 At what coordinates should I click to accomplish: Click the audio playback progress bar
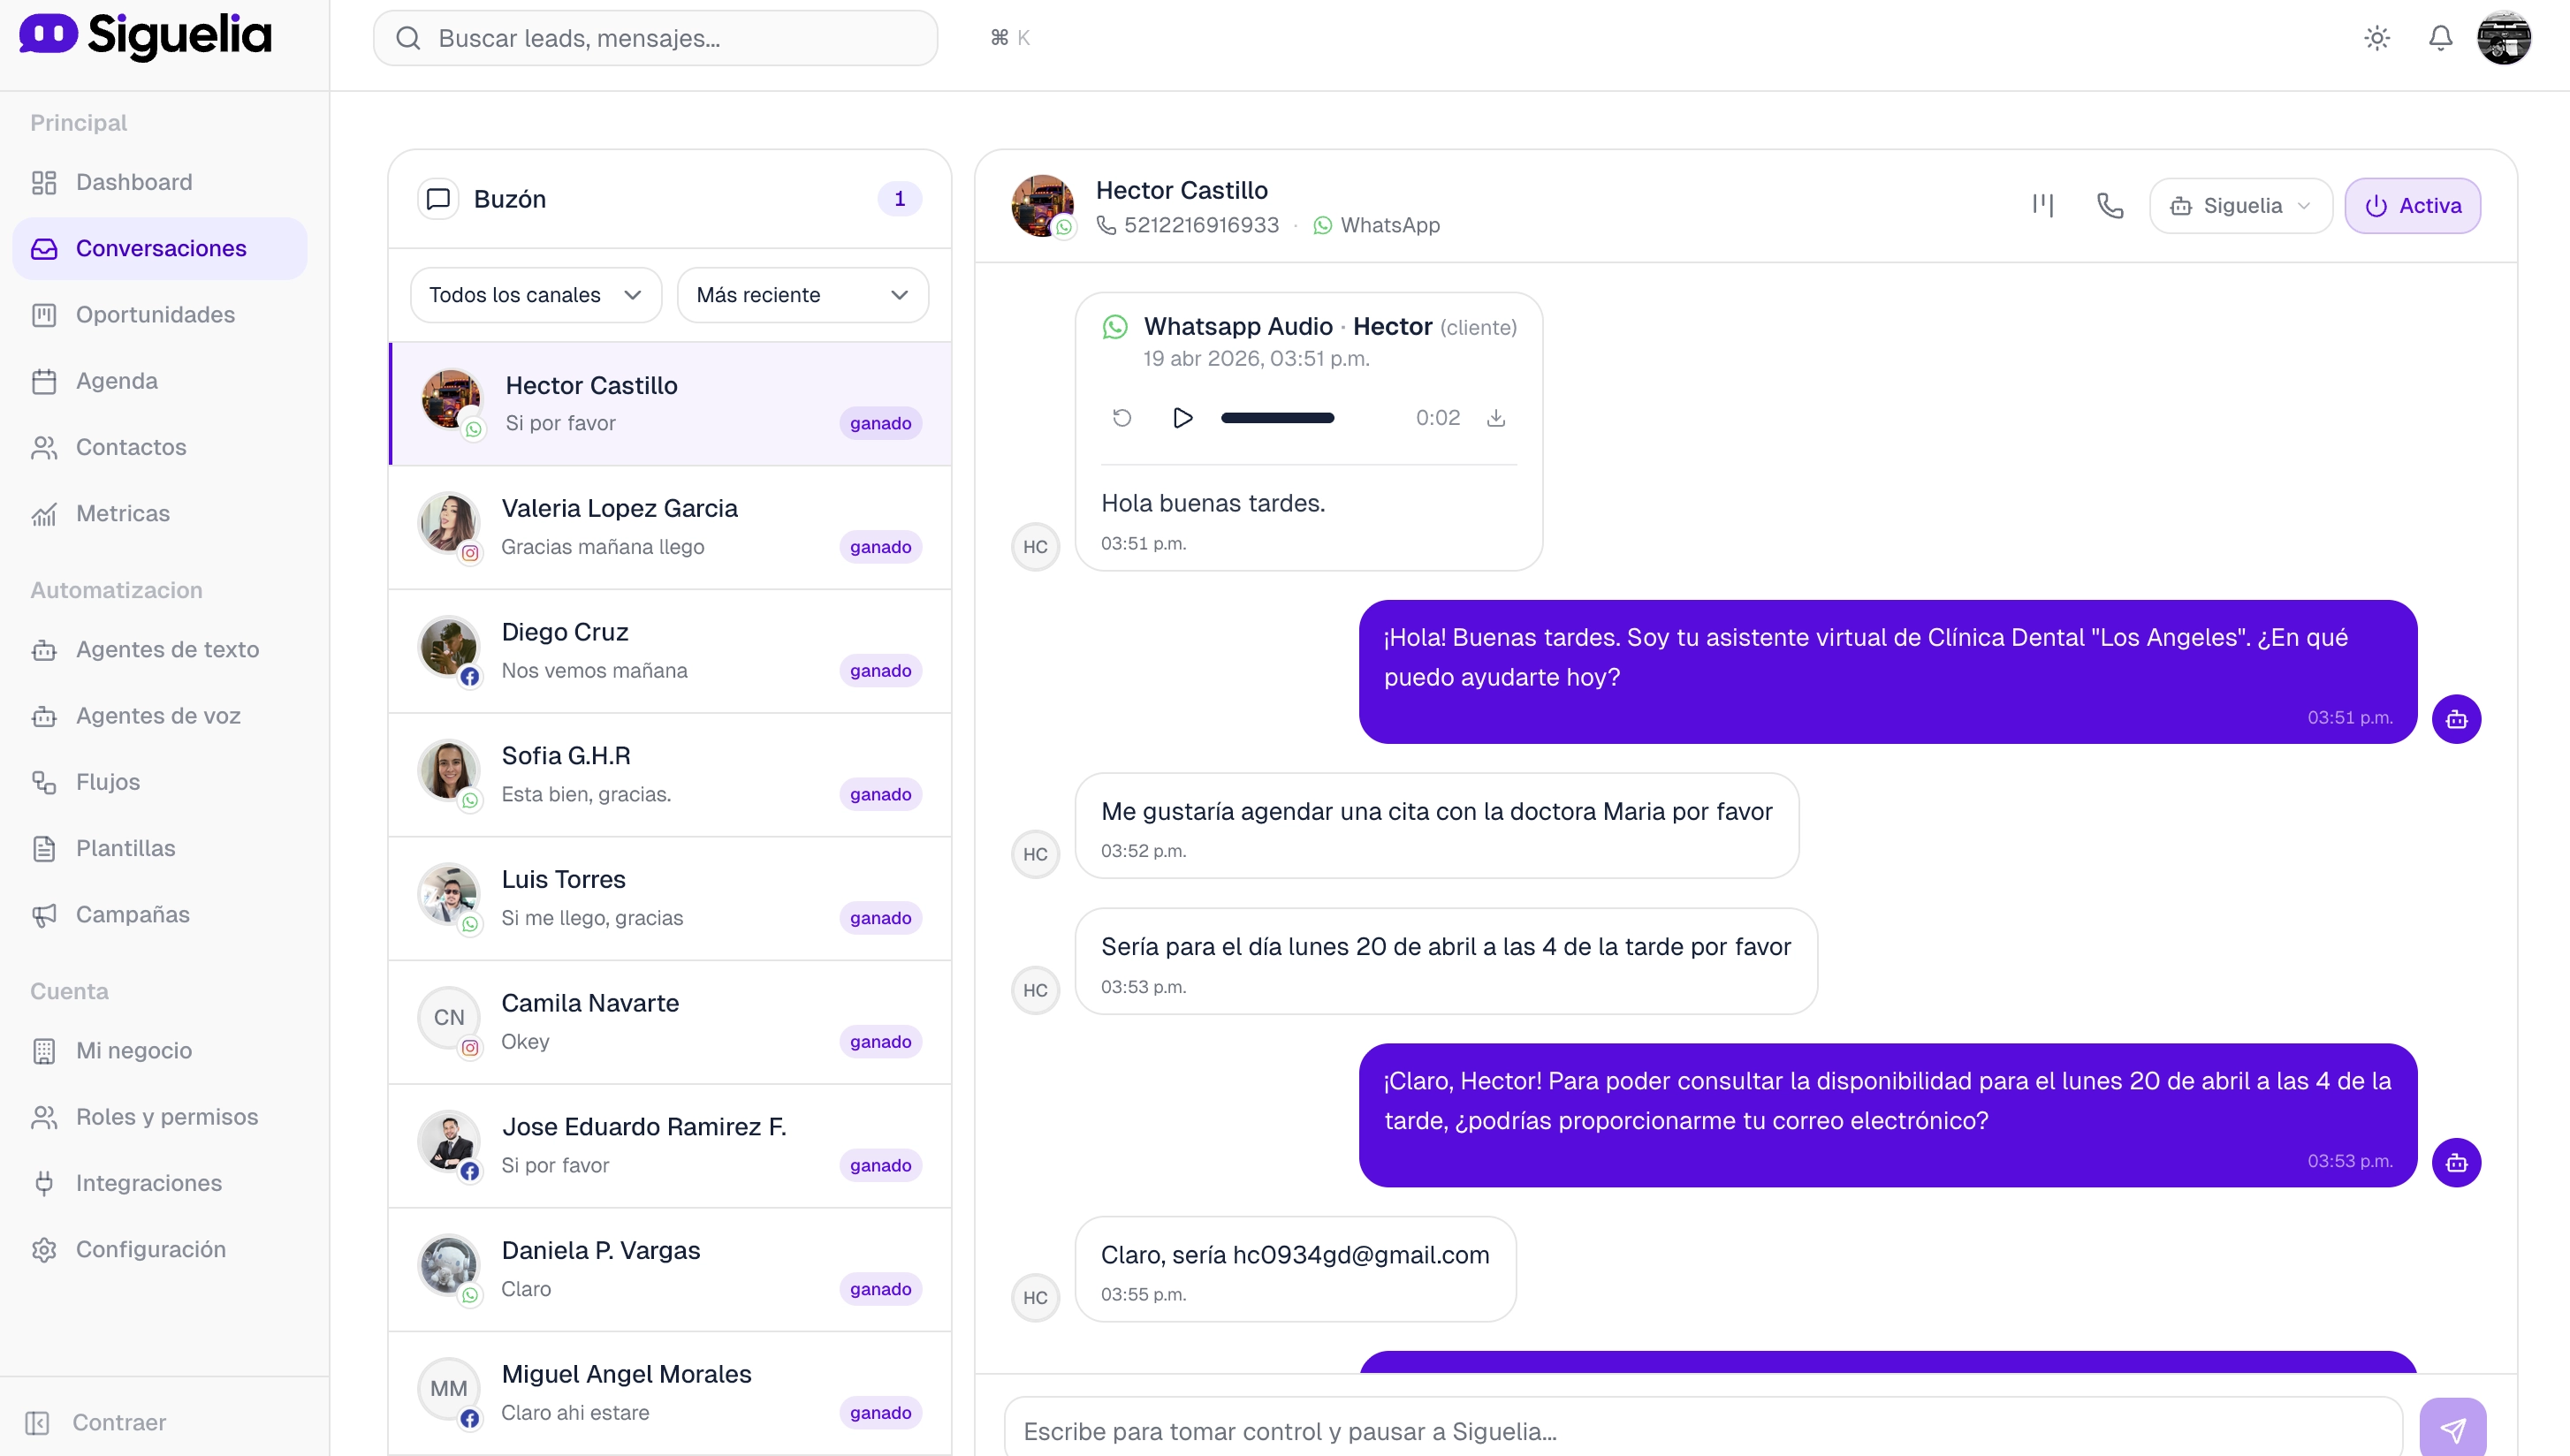click(1278, 418)
